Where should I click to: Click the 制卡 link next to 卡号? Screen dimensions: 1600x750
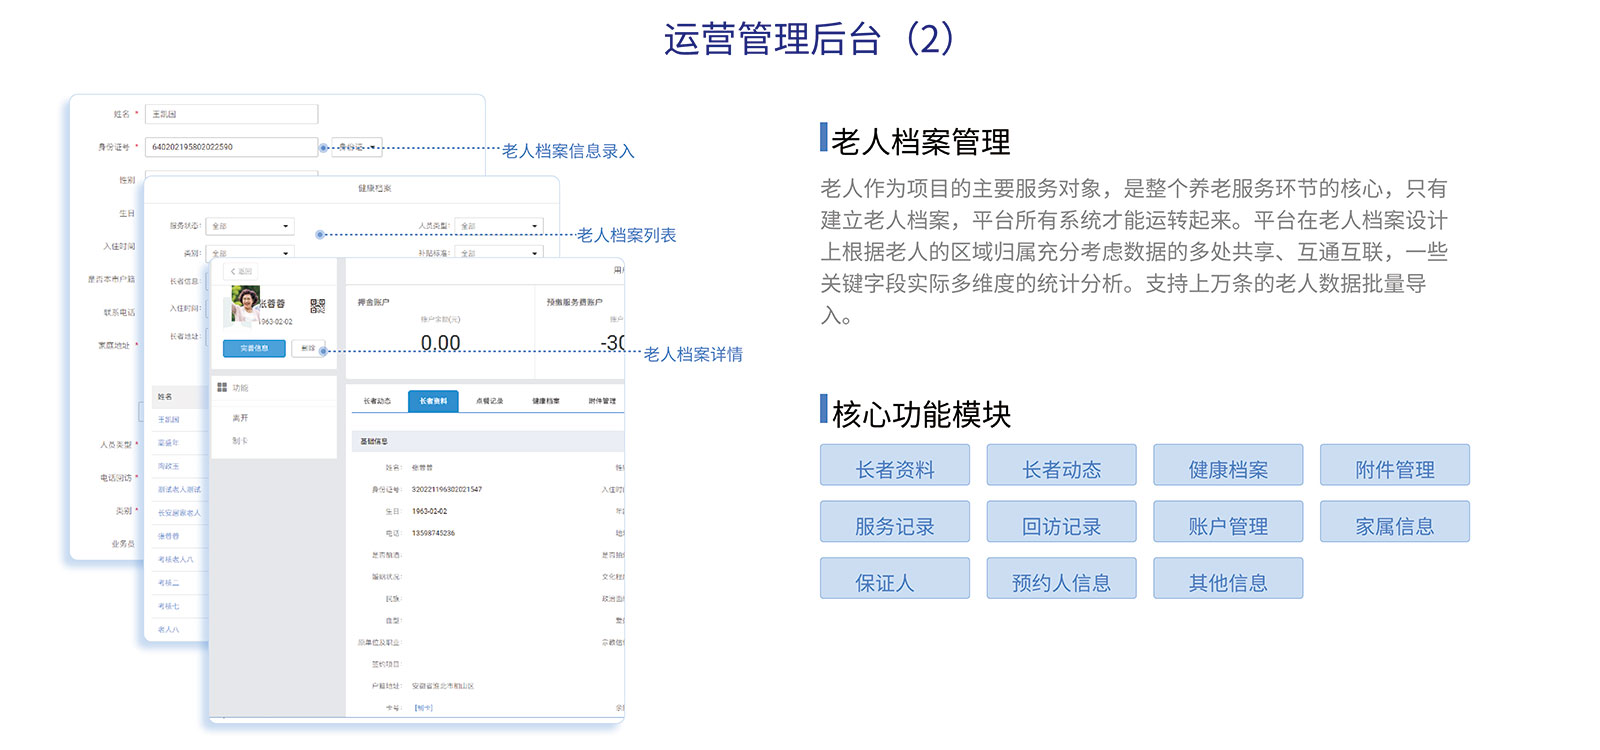[x=424, y=708]
